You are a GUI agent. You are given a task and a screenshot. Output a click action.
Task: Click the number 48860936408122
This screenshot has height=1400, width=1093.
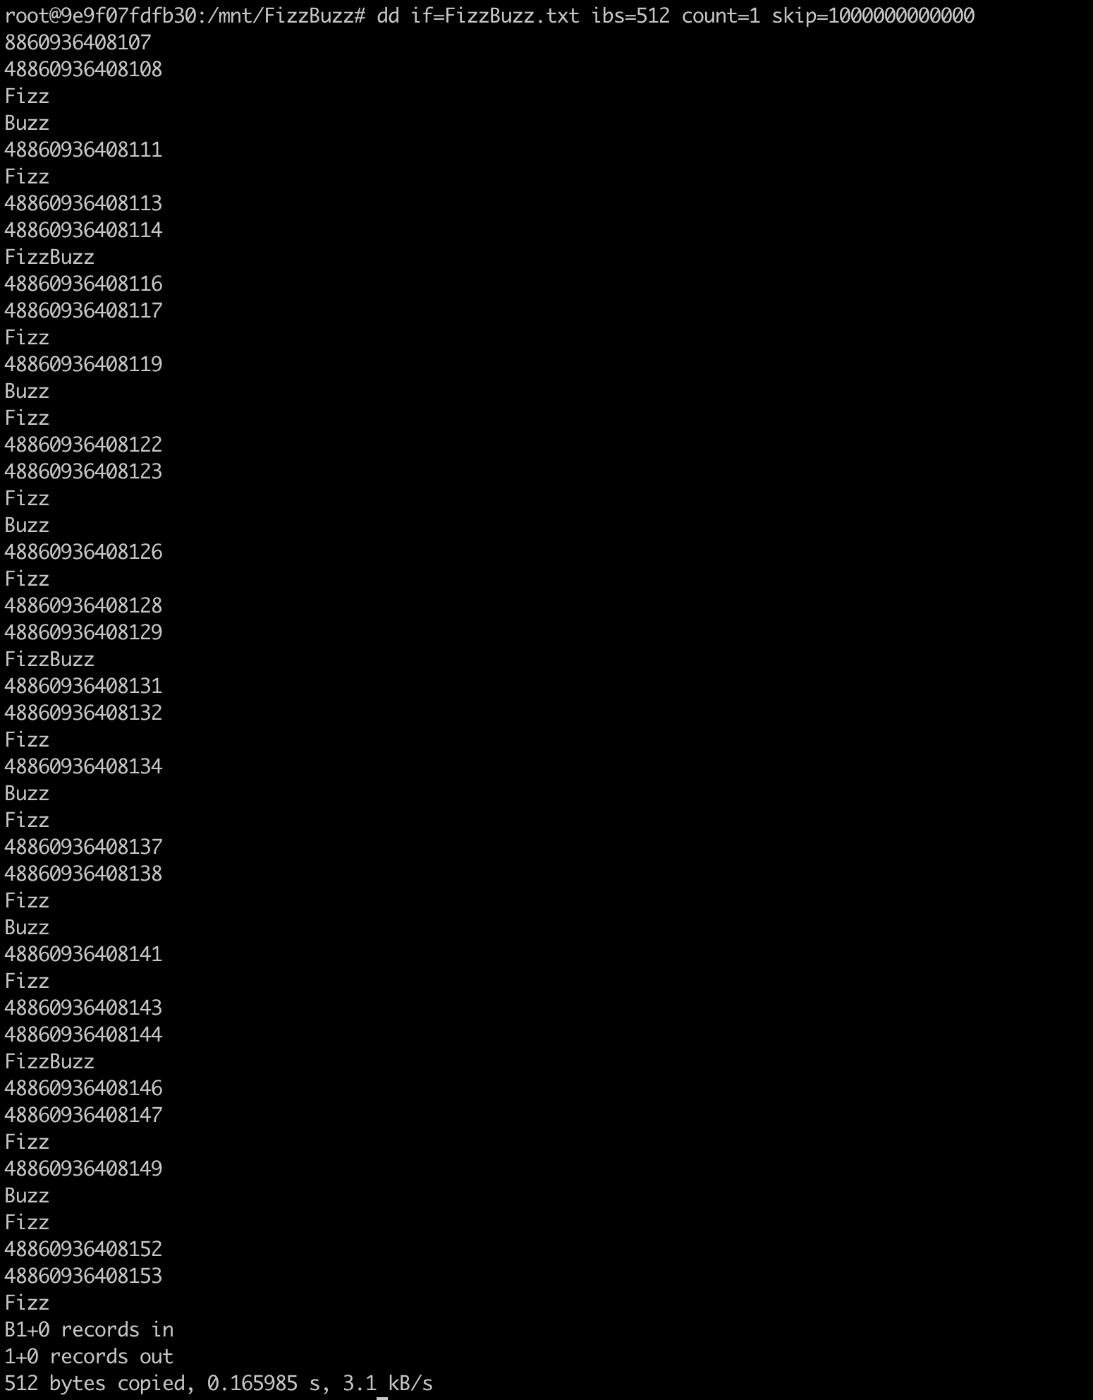pos(83,444)
